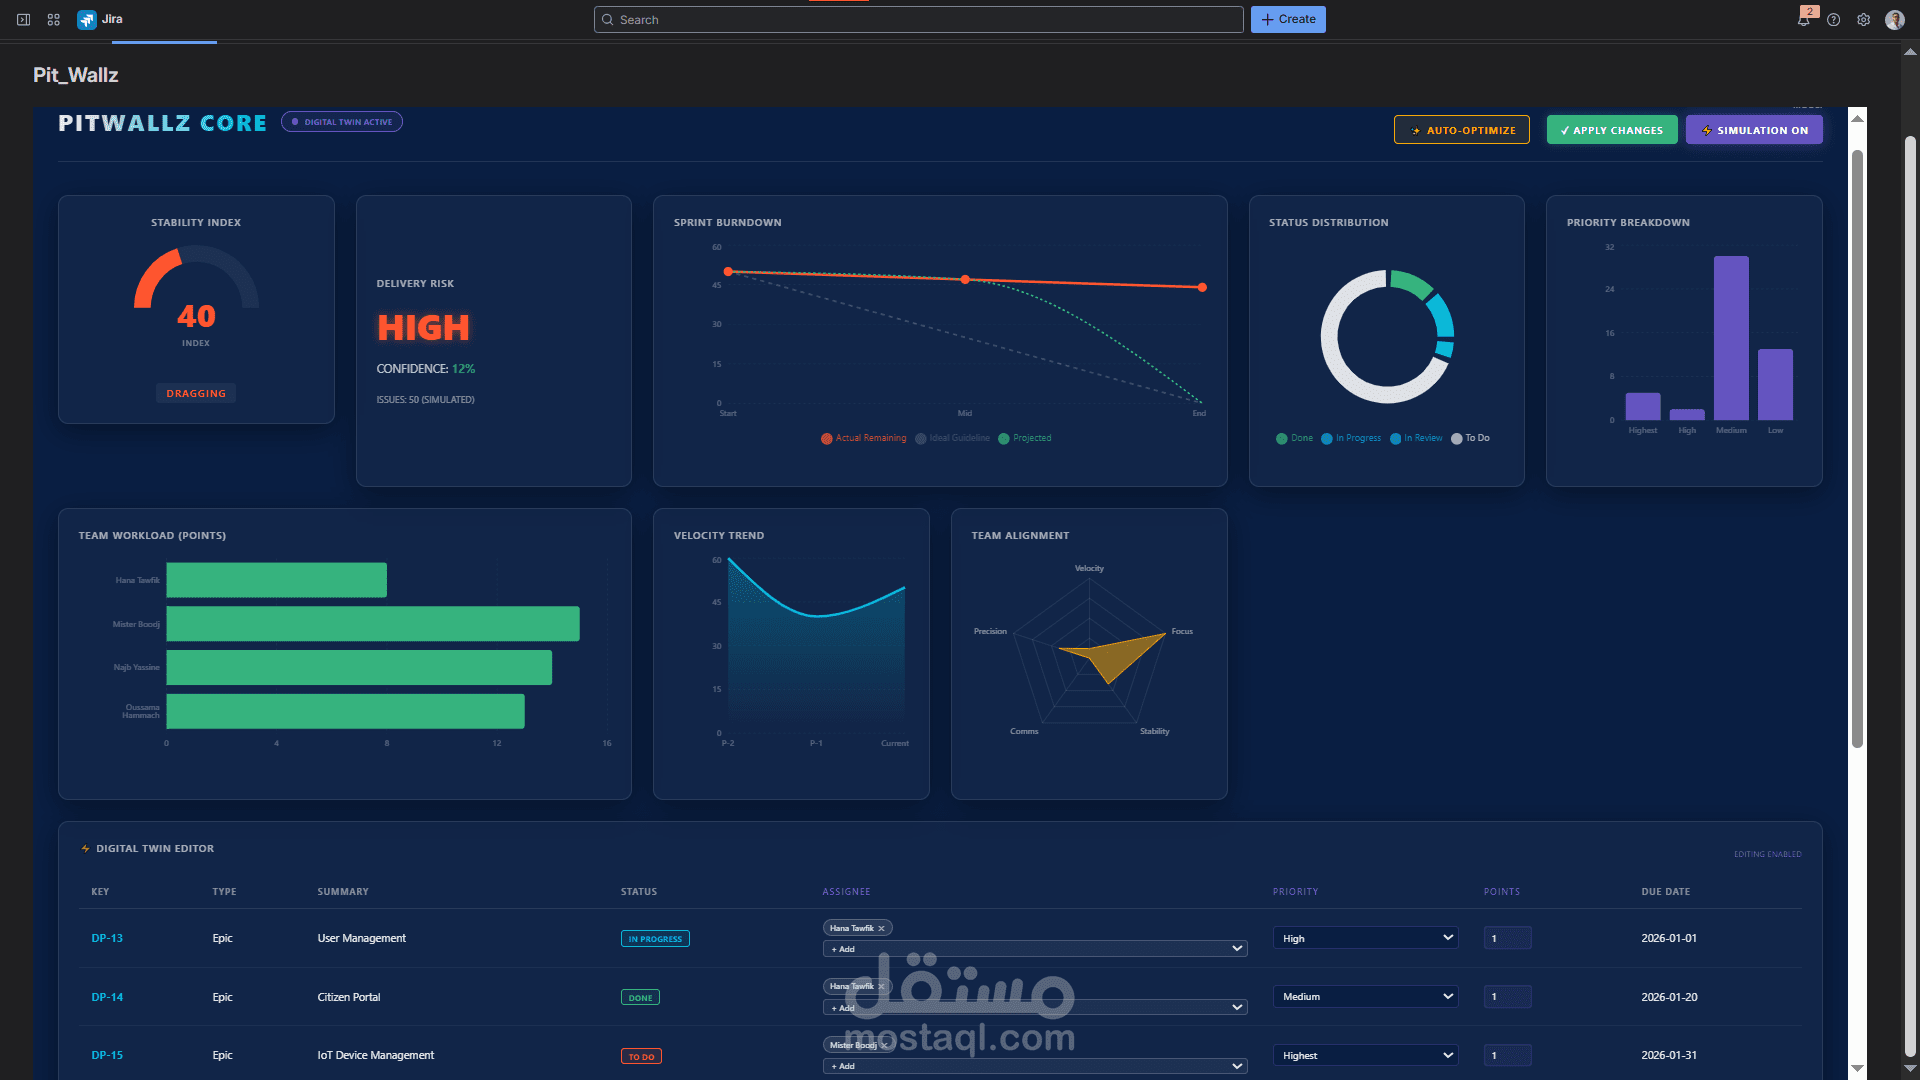Open the Jira notifications bell
1920x1080 pixels.
(x=1804, y=20)
